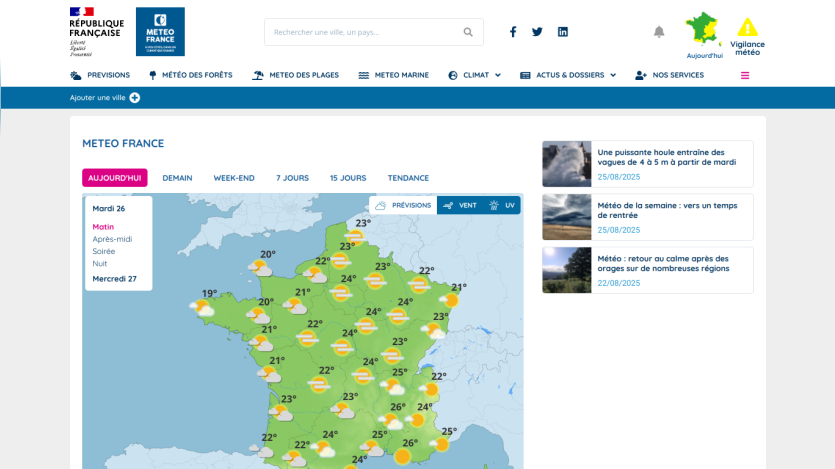Select the 7 Jours tab
This screenshot has width=835, height=469.
292,178
